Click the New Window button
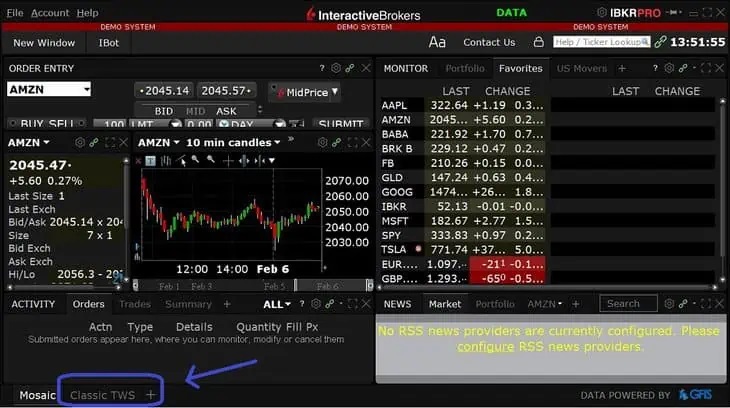 tap(44, 43)
